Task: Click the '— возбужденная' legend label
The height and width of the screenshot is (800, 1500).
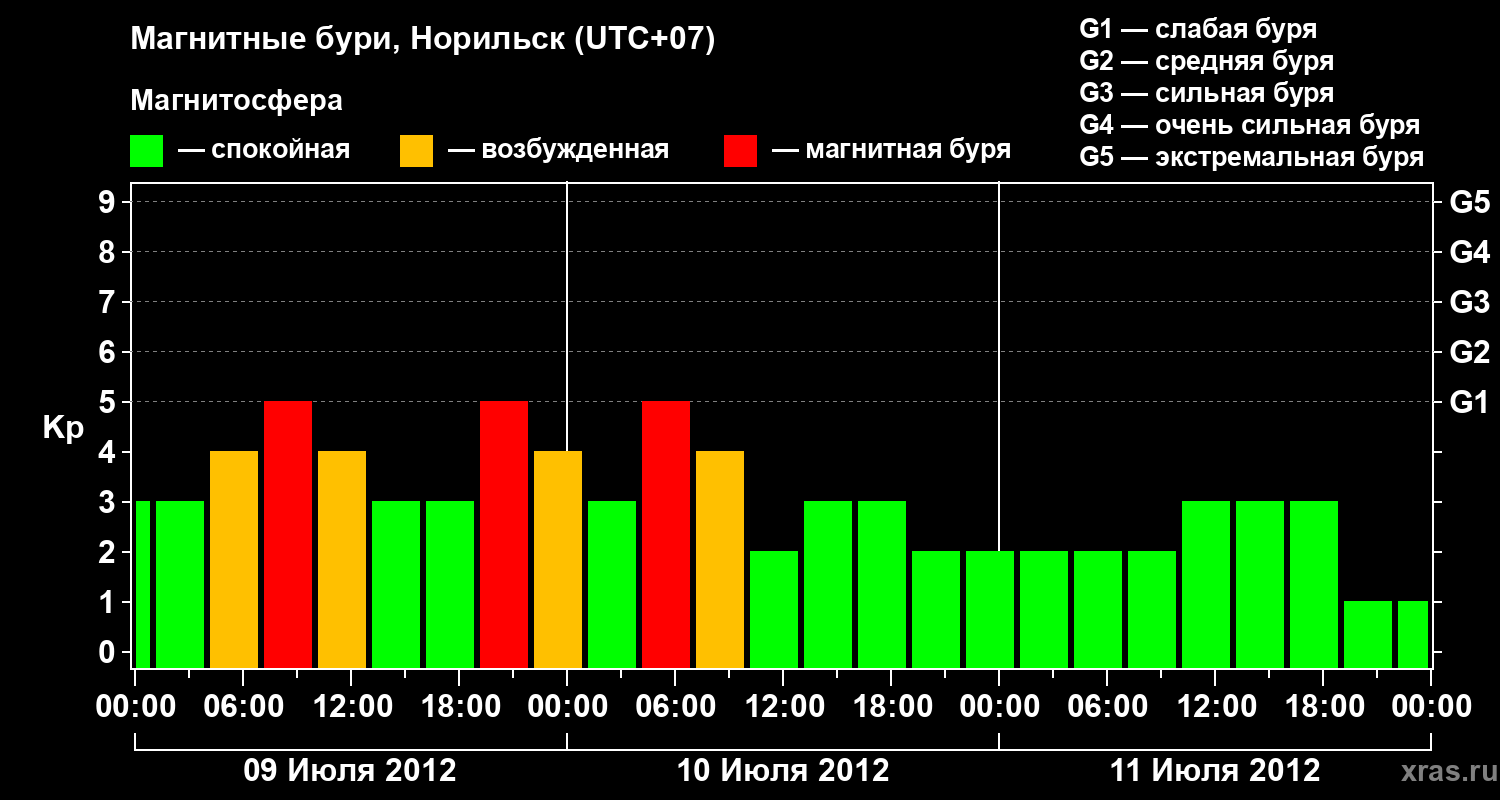Action: [558, 151]
